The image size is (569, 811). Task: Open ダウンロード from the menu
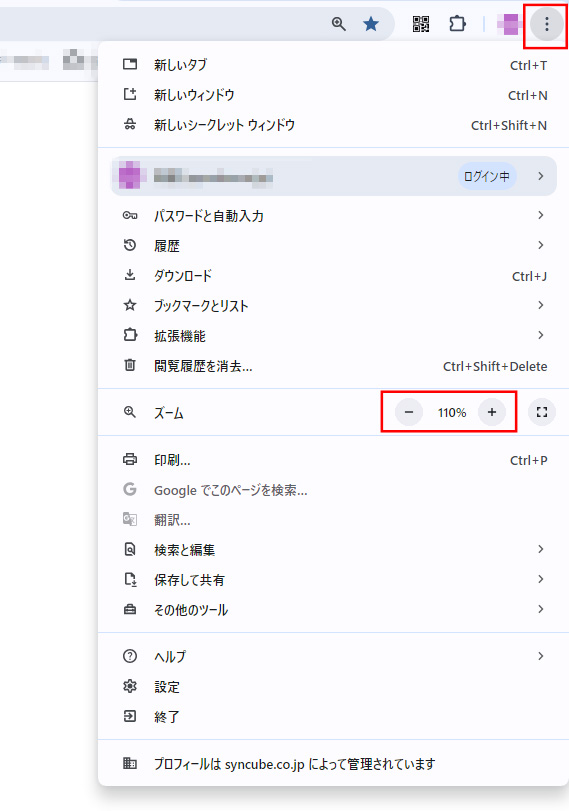pyautogui.click(x=334, y=276)
